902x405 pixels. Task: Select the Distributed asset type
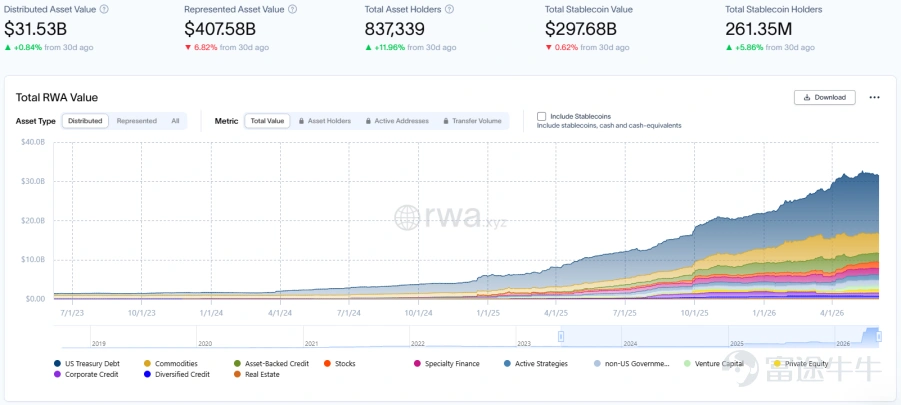point(85,121)
